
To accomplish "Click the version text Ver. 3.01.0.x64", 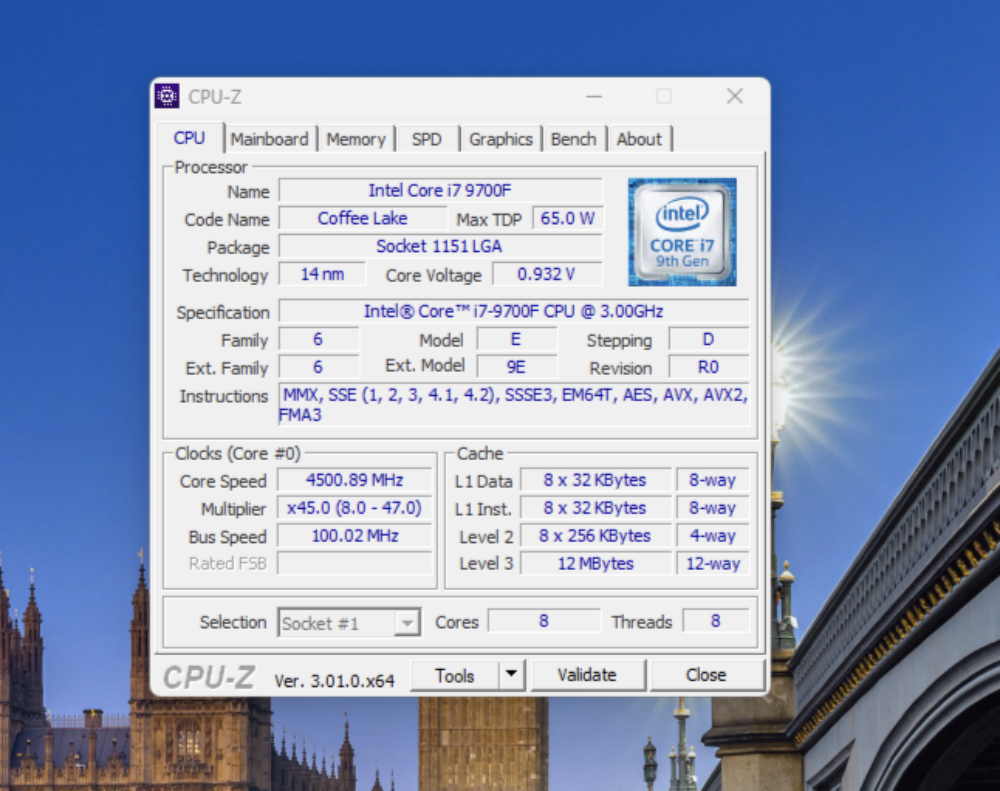I will click(x=334, y=681).
